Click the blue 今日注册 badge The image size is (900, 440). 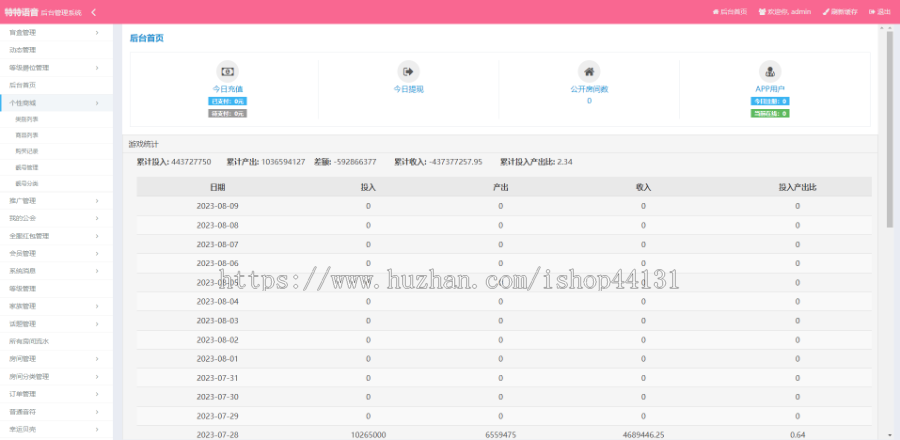point(770,101)
